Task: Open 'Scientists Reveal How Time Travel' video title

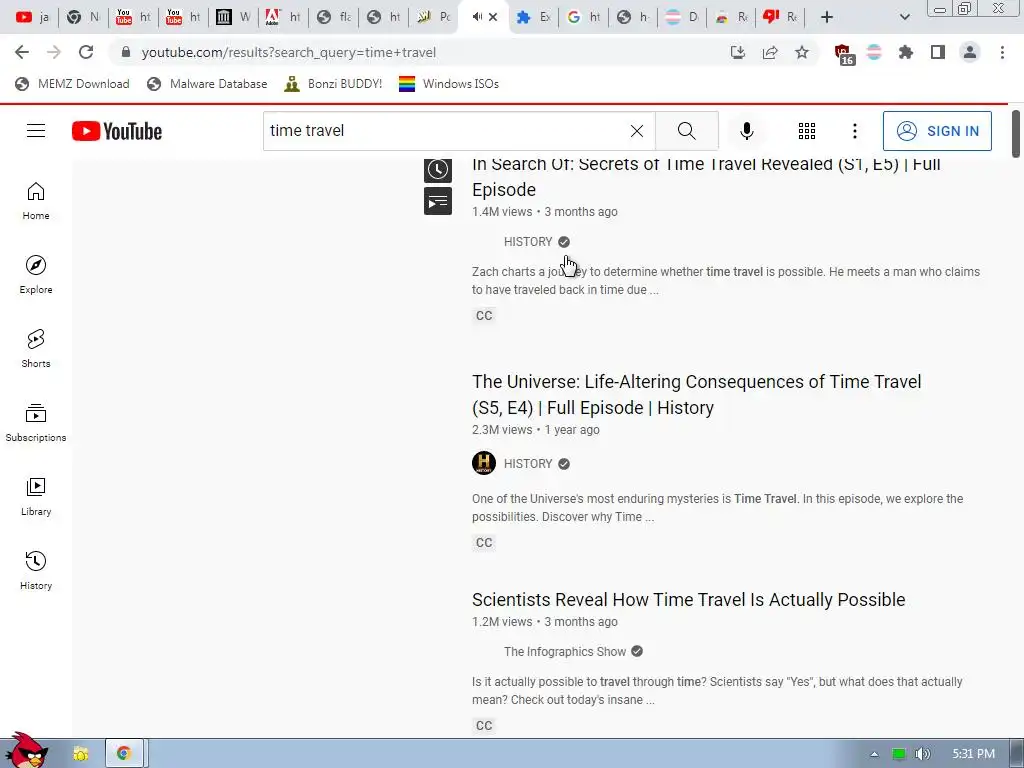Action: coord(688,600)
